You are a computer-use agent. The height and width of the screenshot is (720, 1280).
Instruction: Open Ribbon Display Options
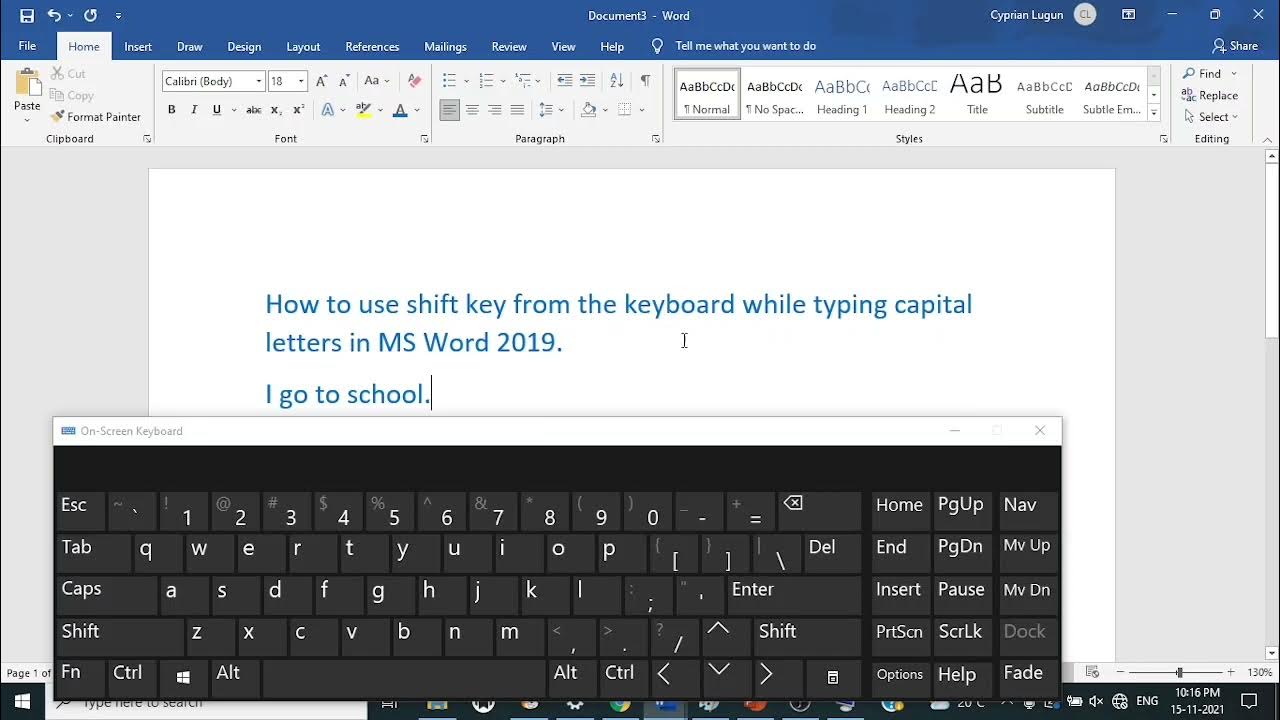pos(1128,15)
